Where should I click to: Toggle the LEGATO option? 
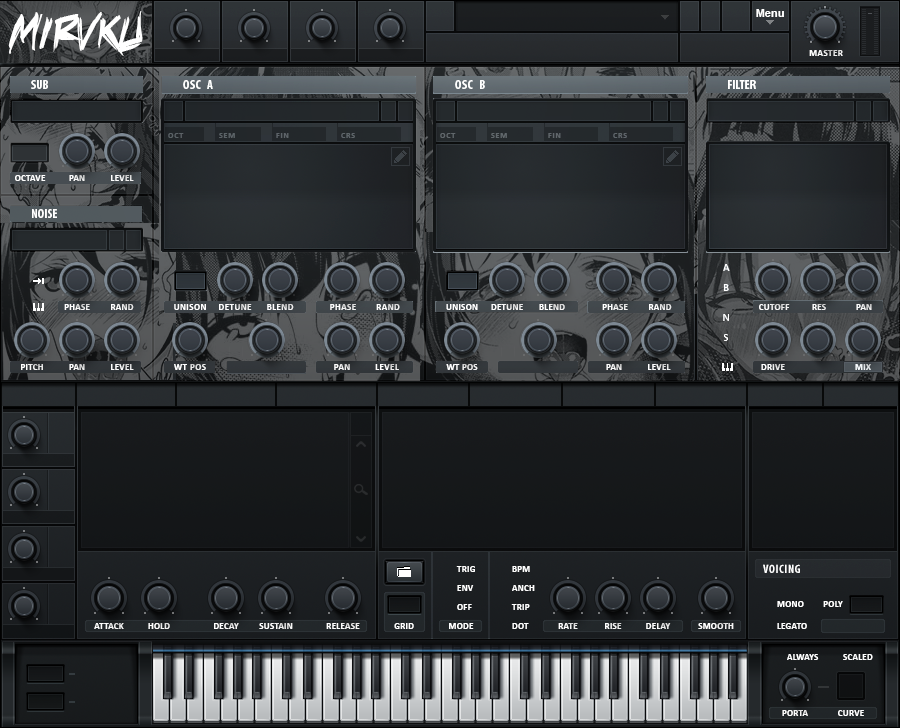(x=791, y=626)
